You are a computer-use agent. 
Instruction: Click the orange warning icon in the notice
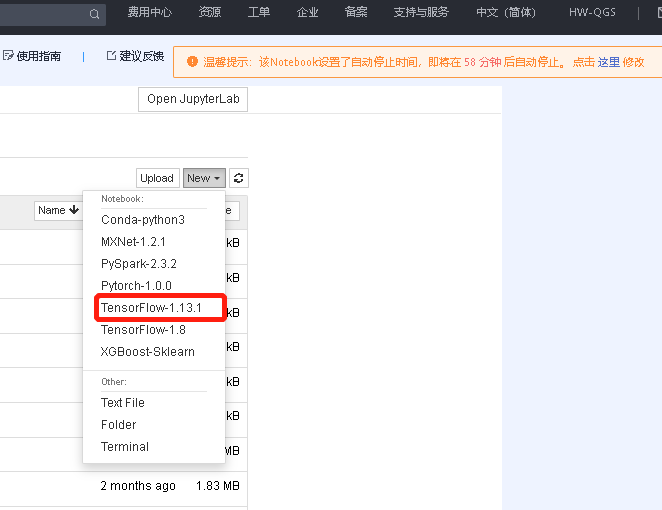click(x=192, y=62)
